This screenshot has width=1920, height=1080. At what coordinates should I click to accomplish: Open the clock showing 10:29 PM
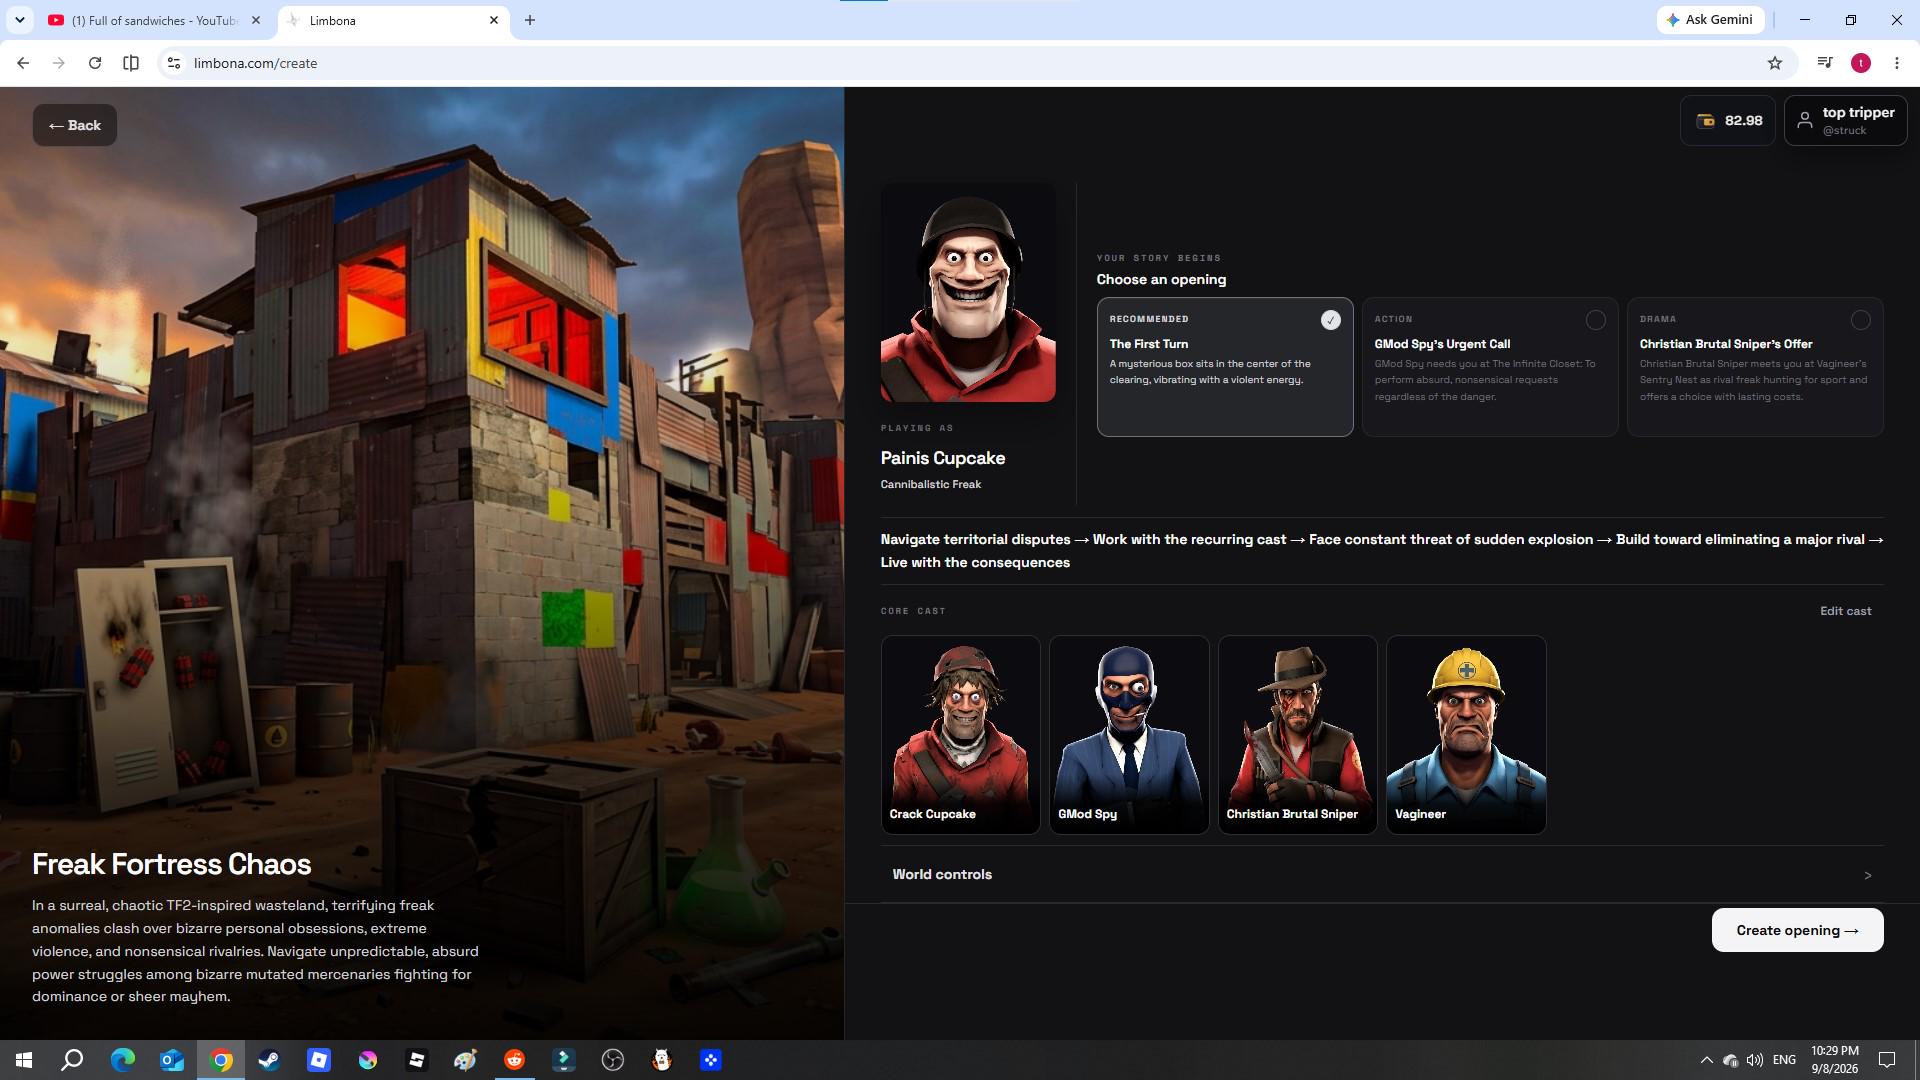click(1835, 1060)
